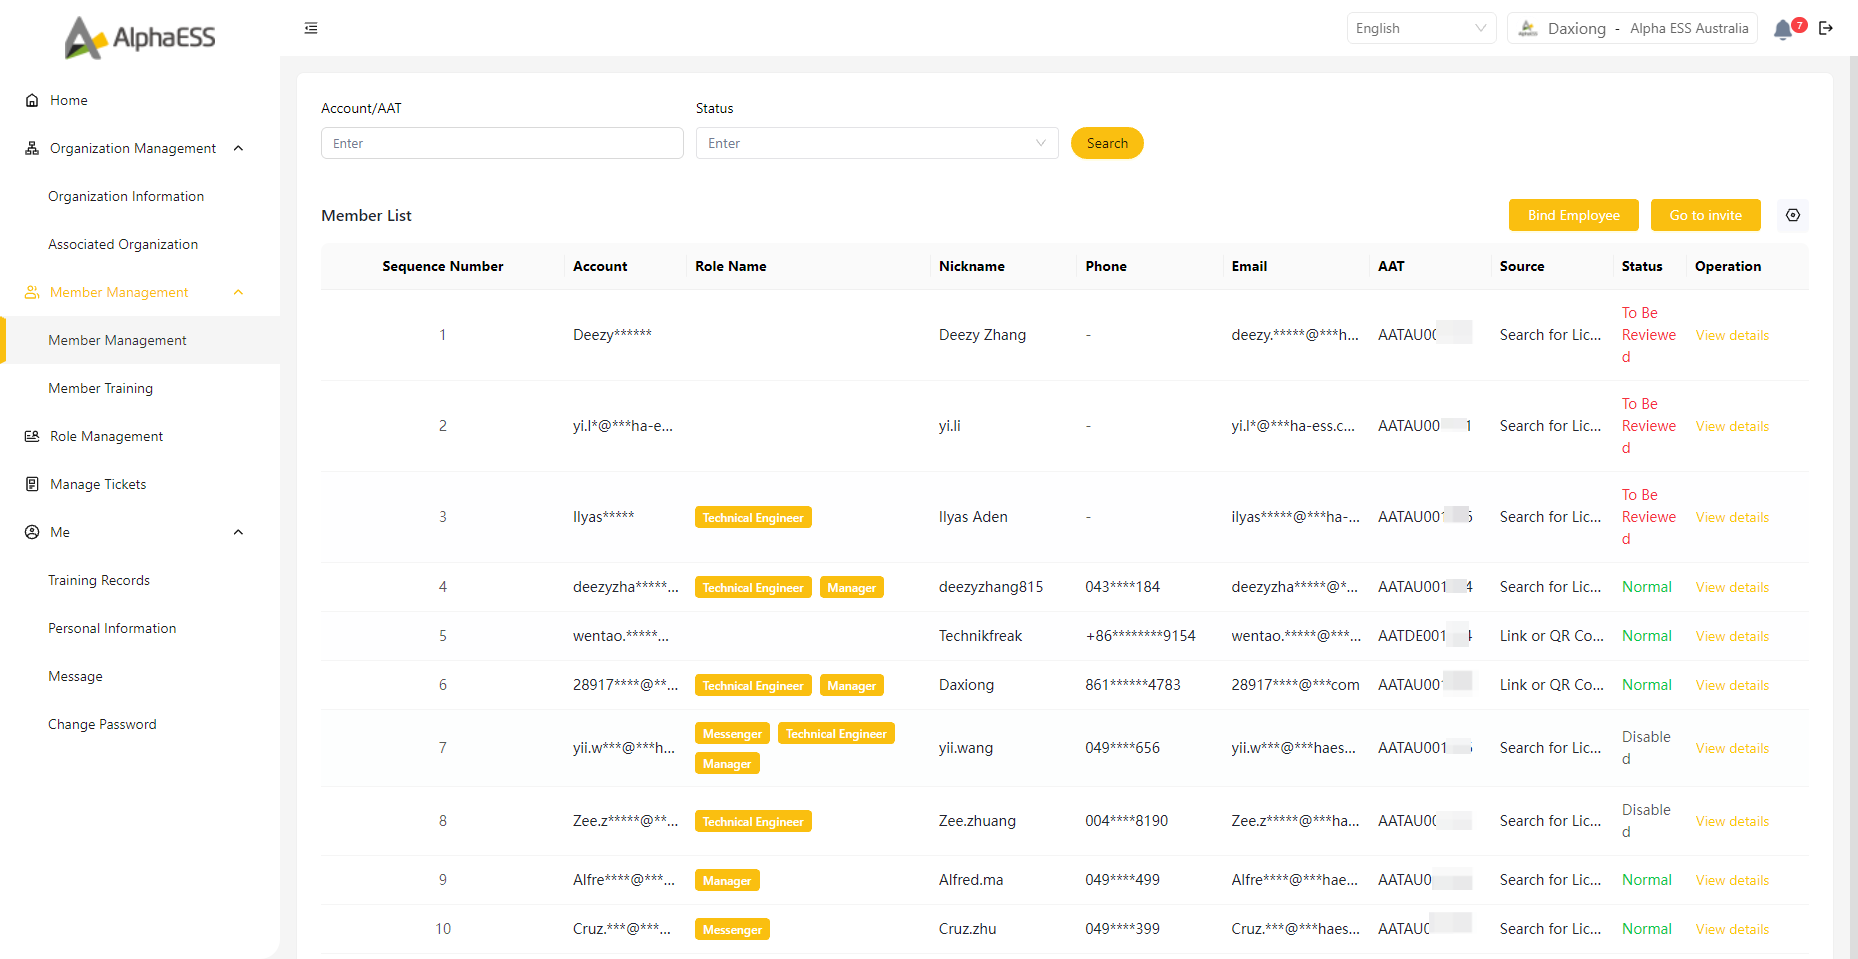Open the English language dropdown

[1420, 28]
